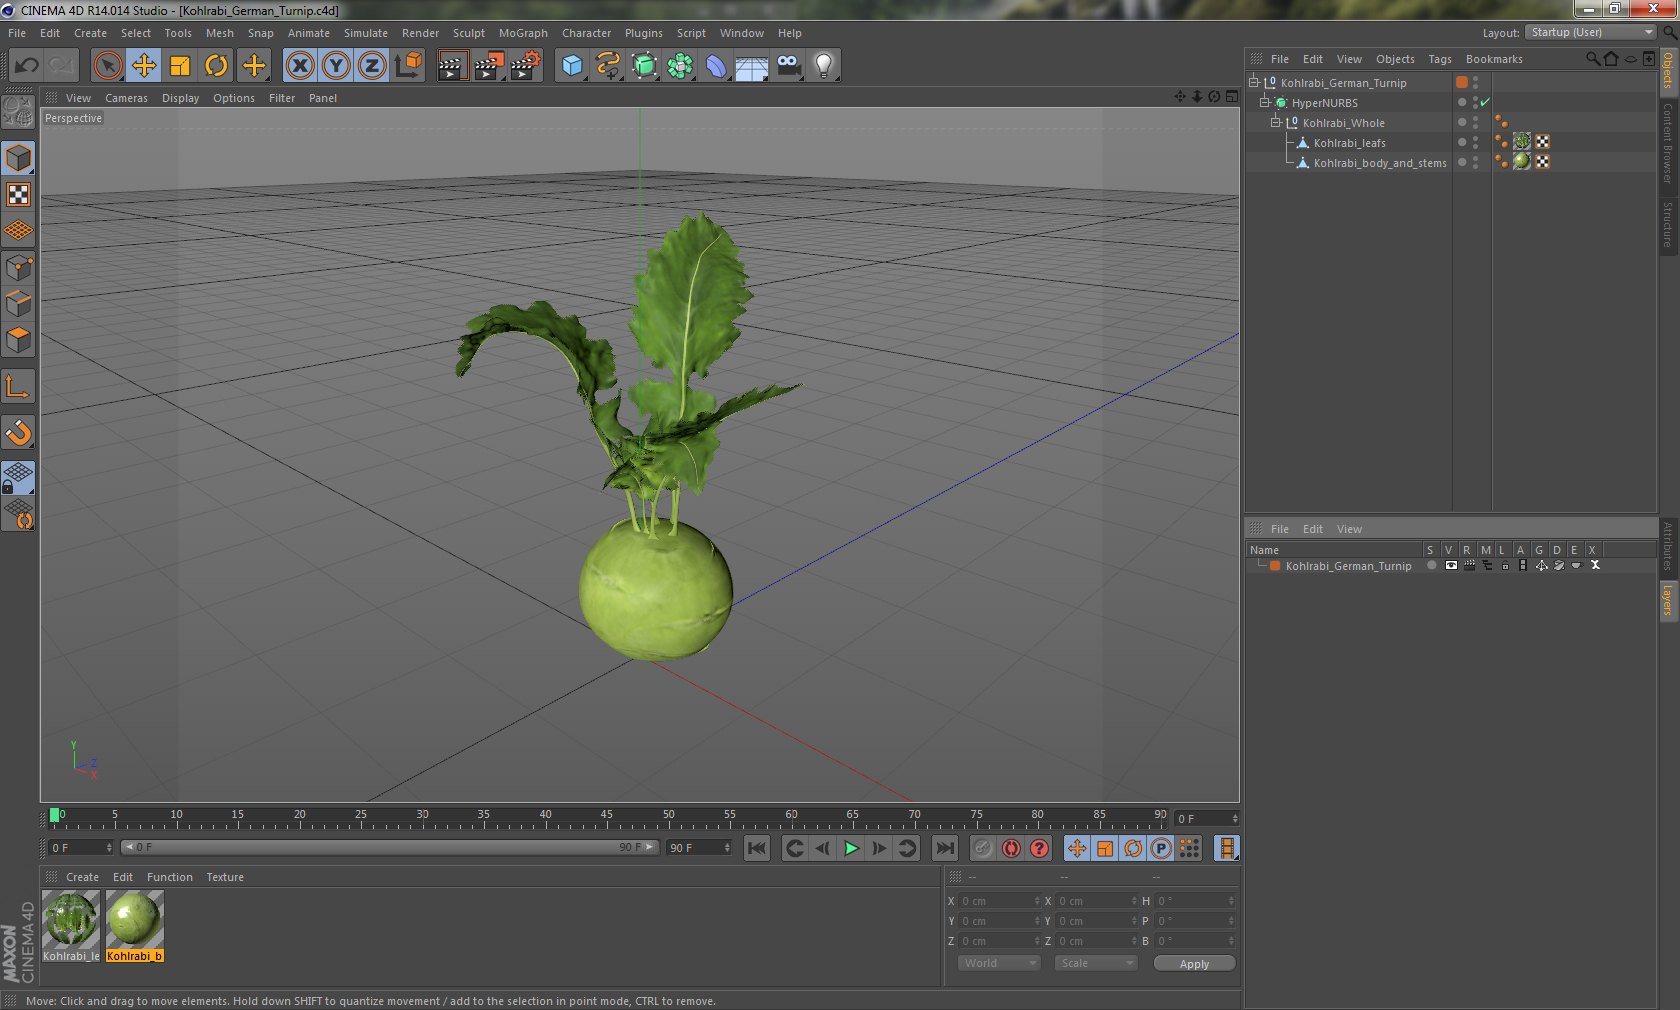Select the Polygons mode icon
This screenshot has width=1680, height=1010.
point(19,340)
